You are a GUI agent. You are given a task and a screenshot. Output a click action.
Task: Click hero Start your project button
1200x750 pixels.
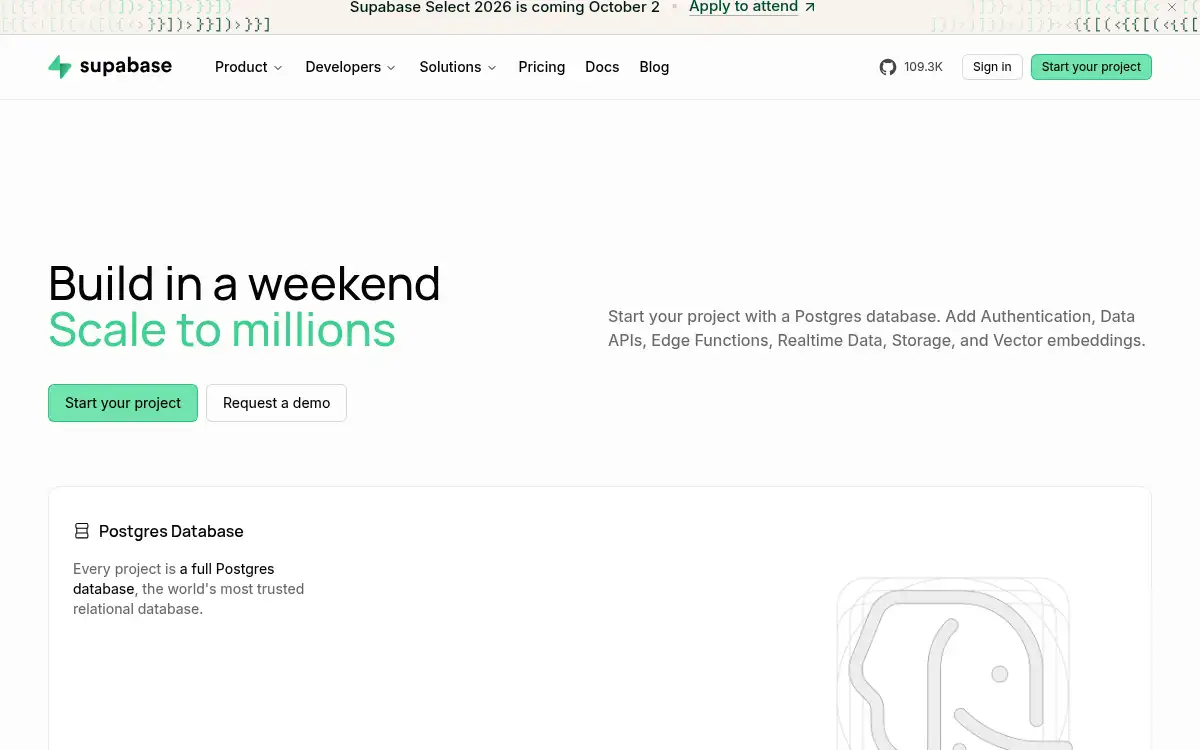tap(123, 403)
